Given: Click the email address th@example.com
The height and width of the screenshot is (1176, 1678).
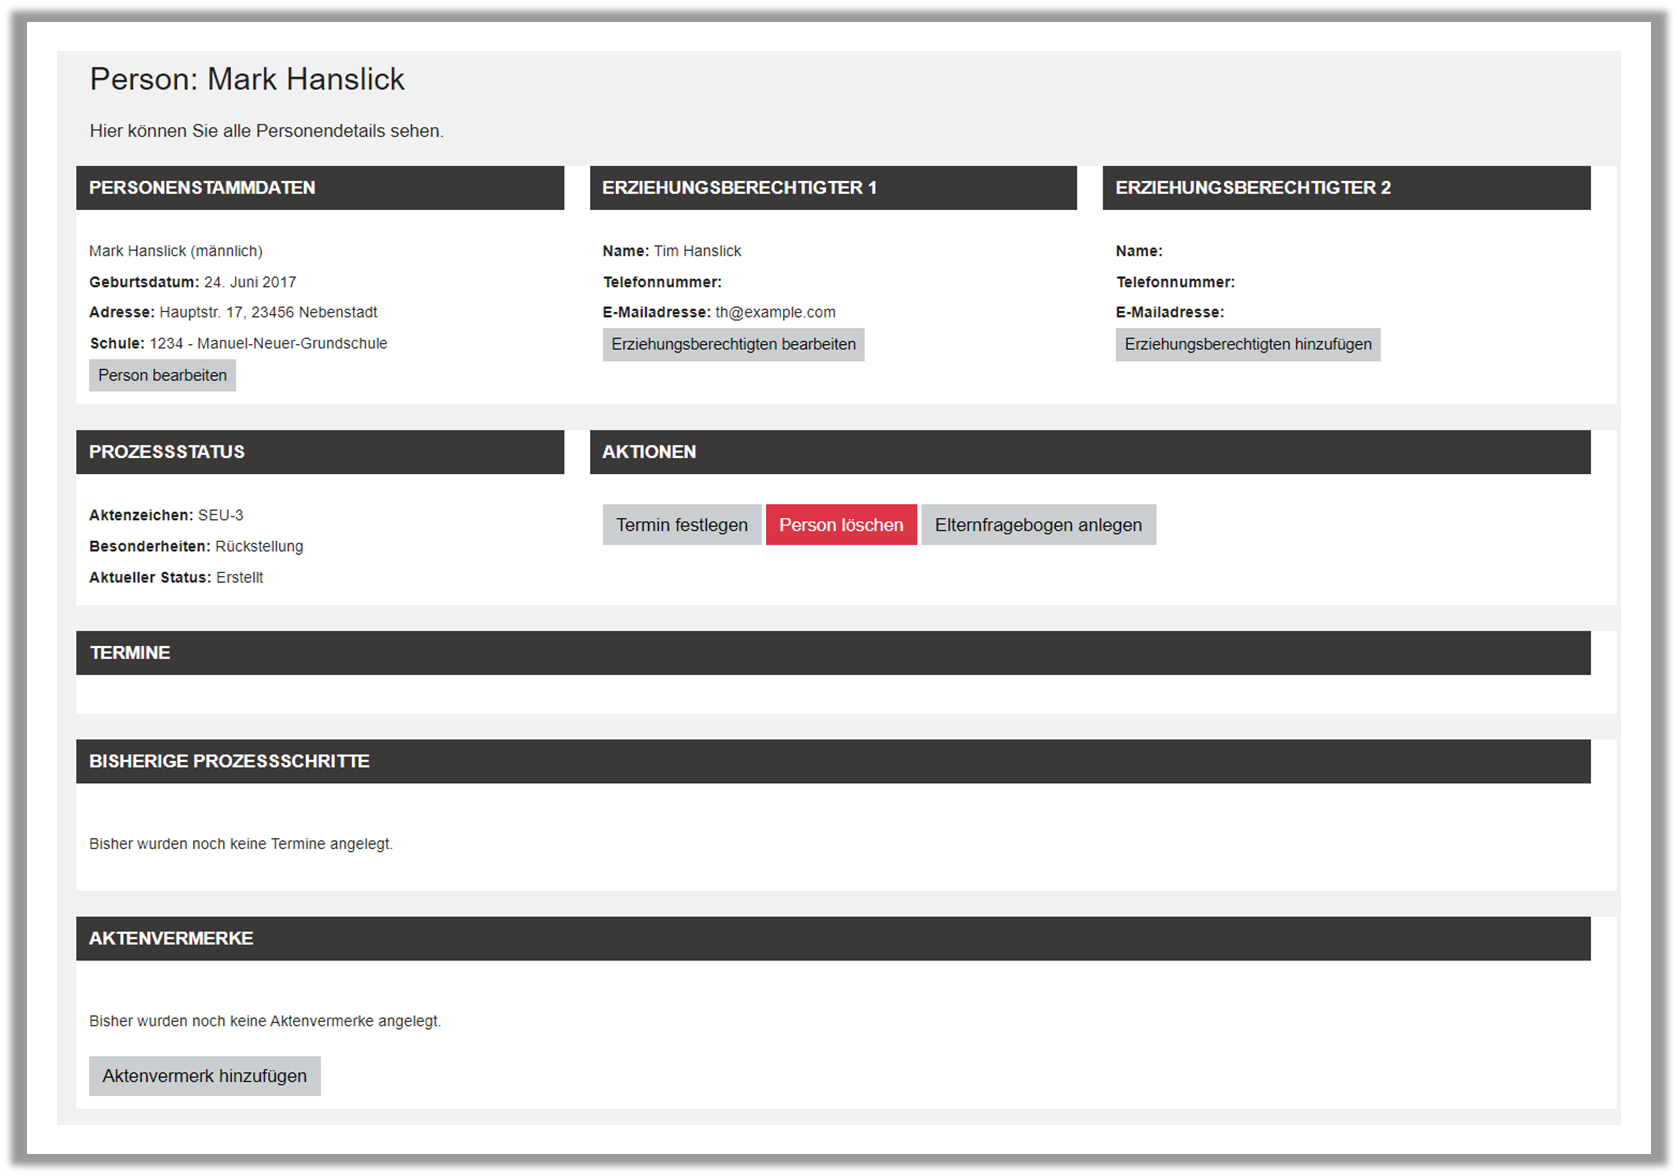Looking at the screenshot, I should pyautogui.click(x=775, y=313).
